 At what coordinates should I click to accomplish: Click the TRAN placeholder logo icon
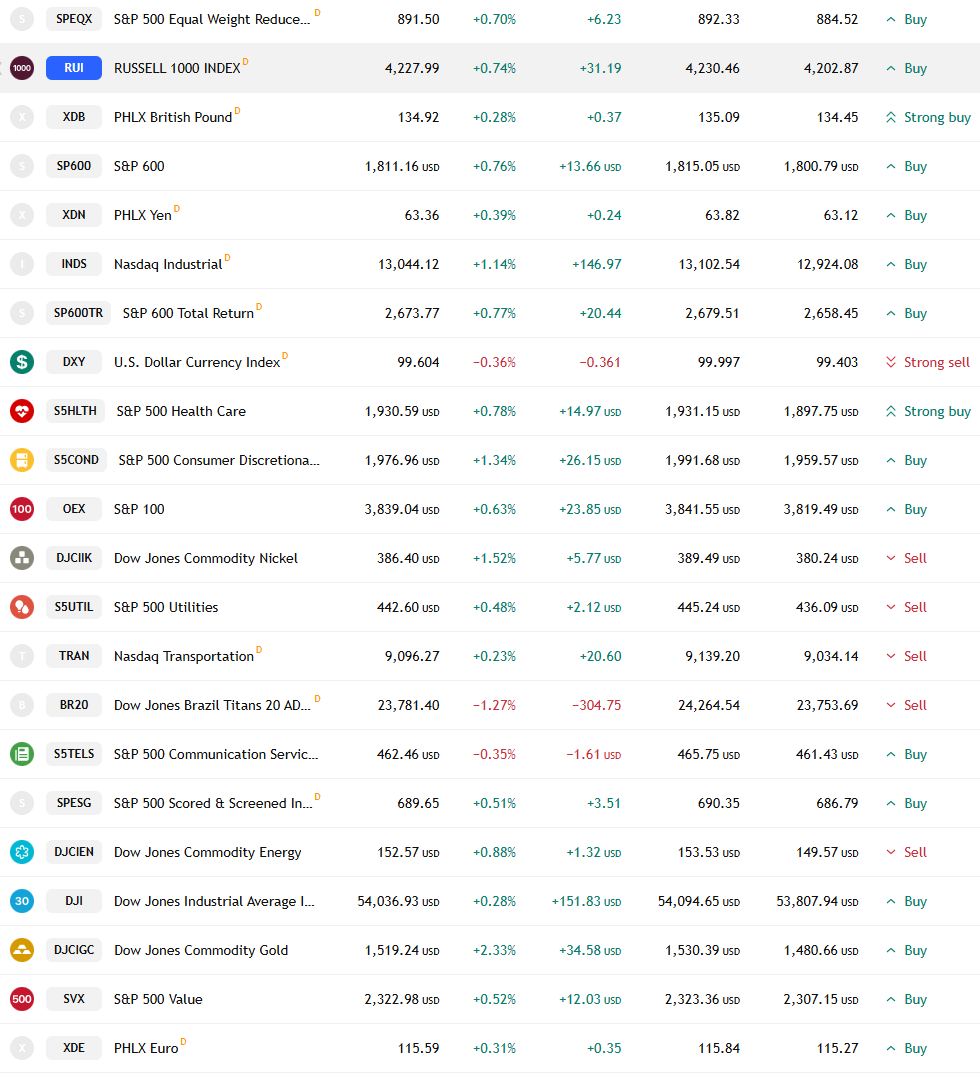click(22, 656)
